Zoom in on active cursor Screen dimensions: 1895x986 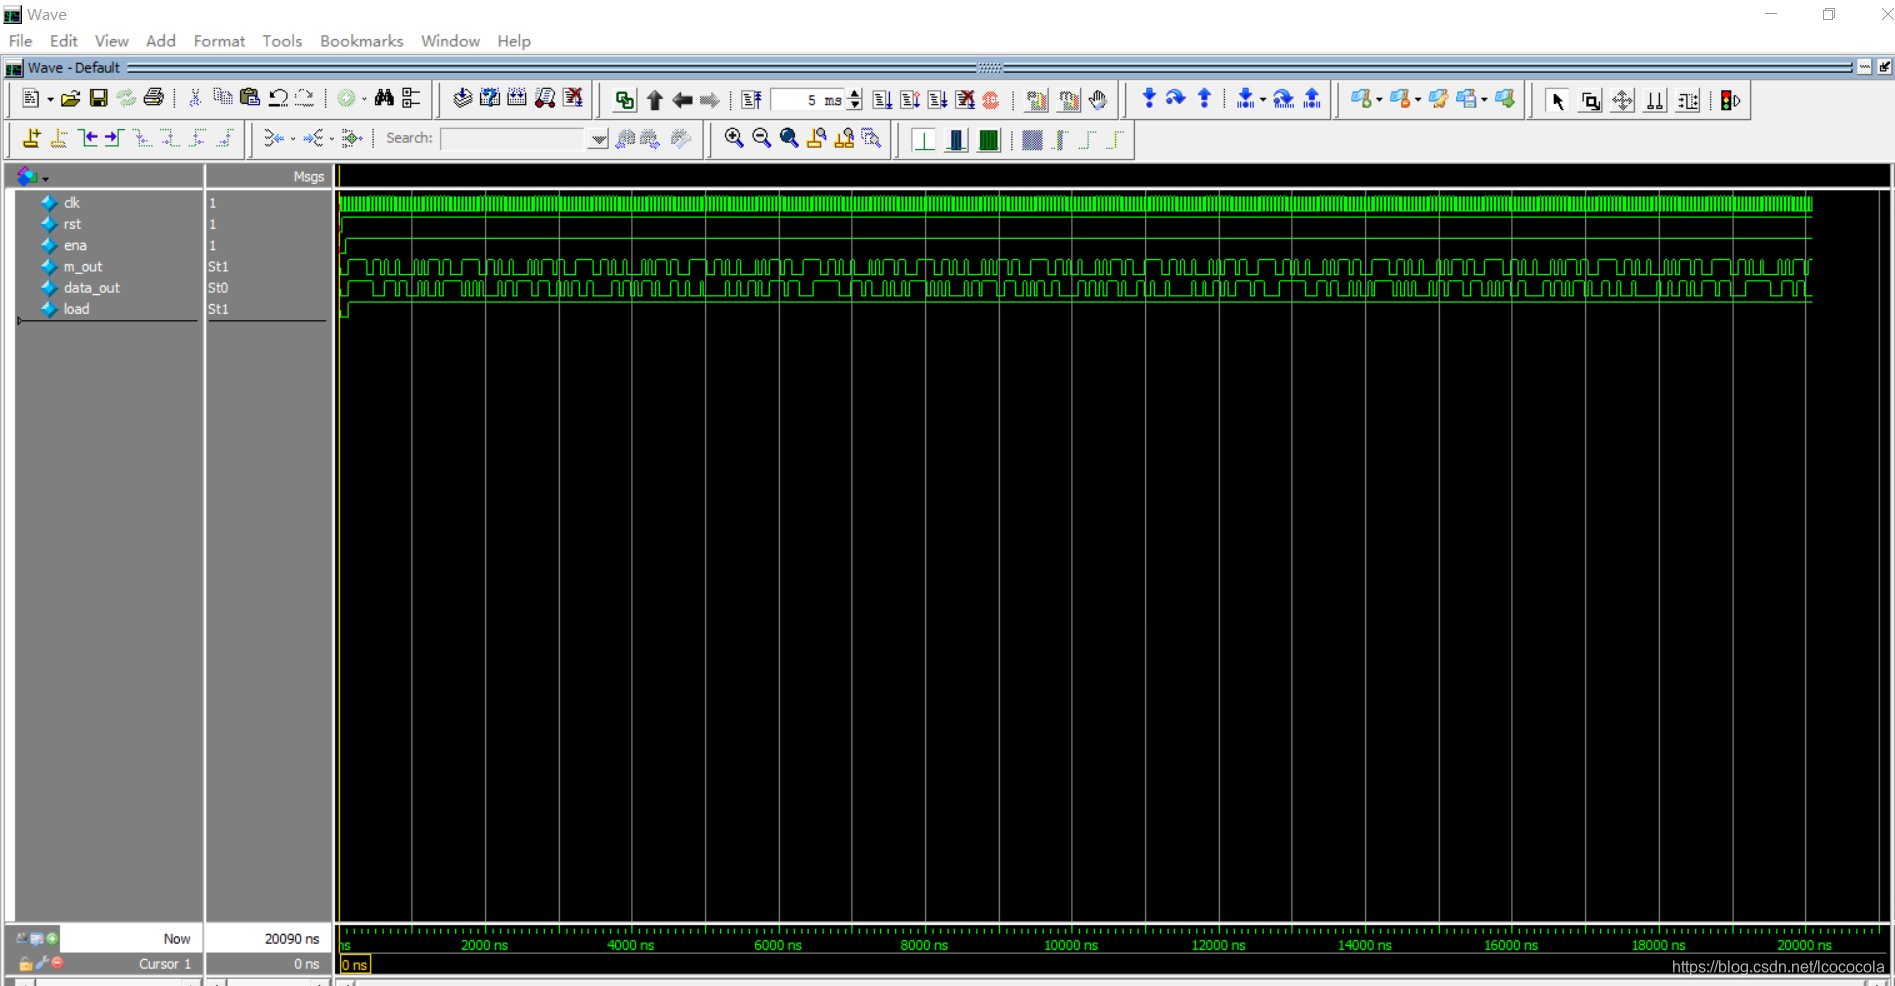point(816,138)
